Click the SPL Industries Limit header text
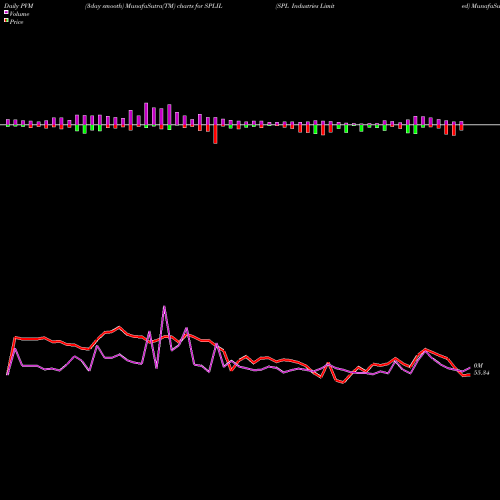The image size is (500, 500). (305, 6)
